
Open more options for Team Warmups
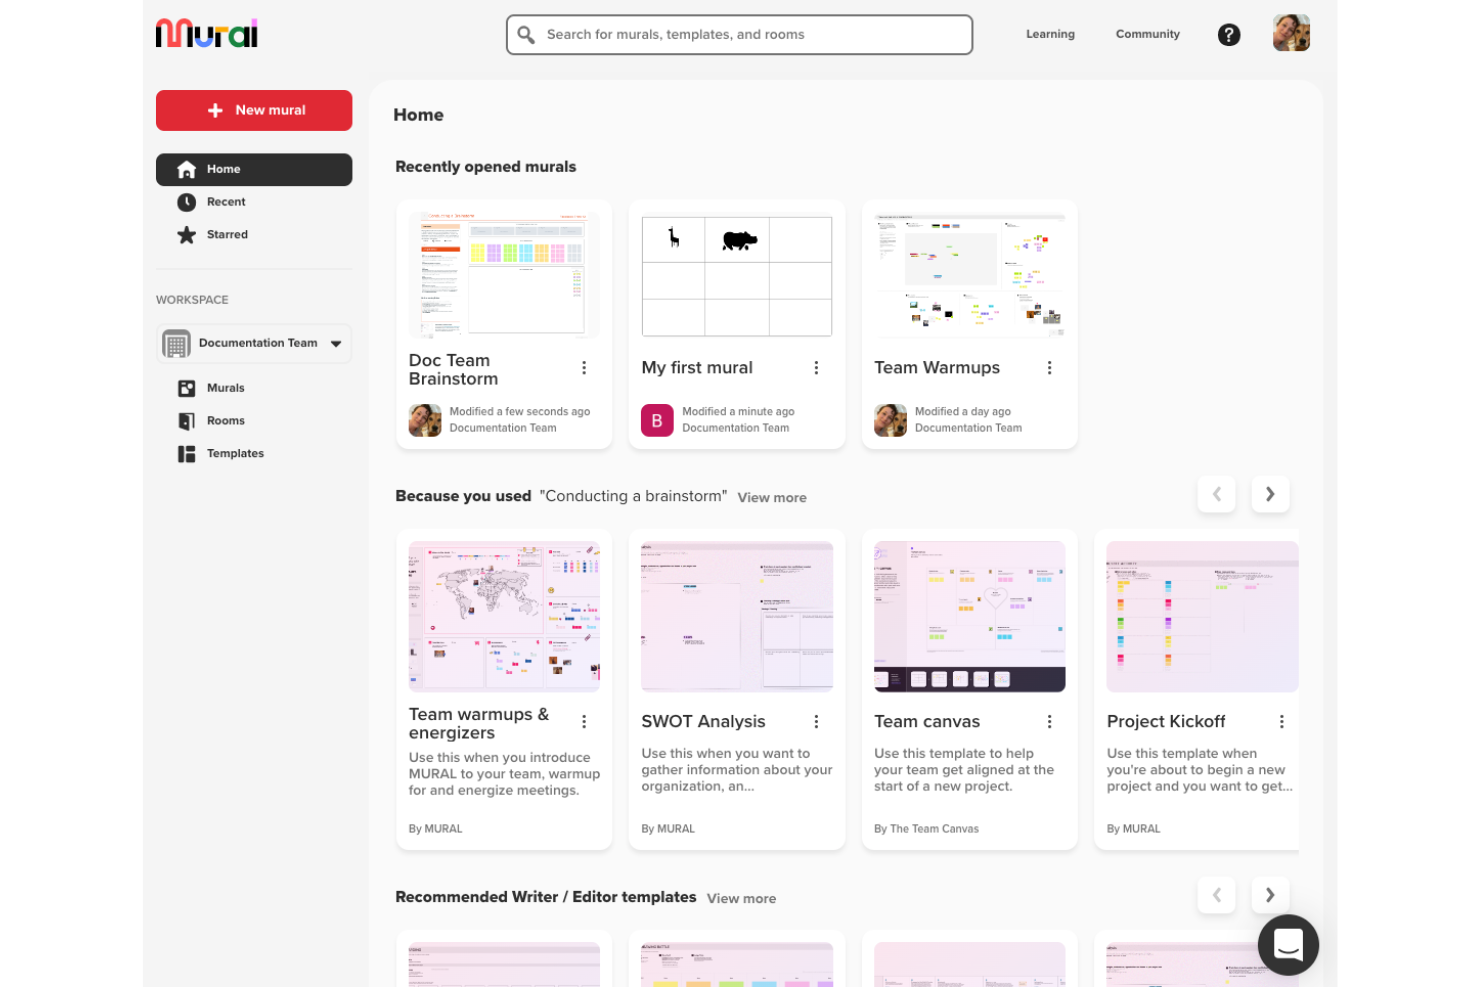(1049, 368)
